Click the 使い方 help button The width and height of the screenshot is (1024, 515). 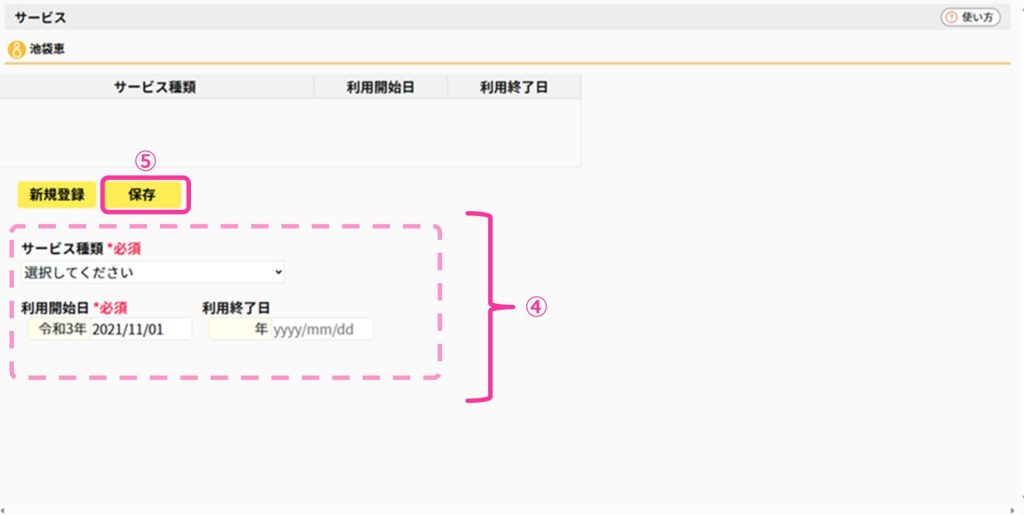pyautogui.click(x=970, y=18)
